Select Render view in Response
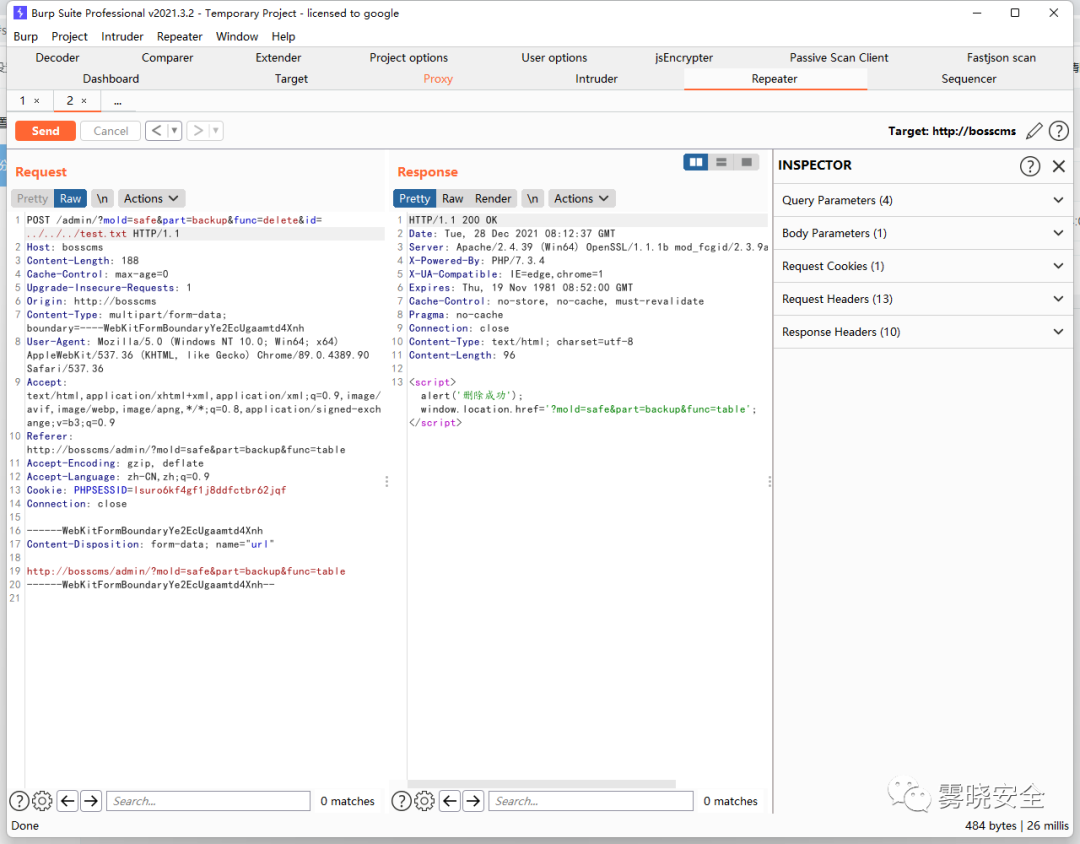Image resolution: width=1080 pixels, height=844 pixels. [x=493, y=198]
